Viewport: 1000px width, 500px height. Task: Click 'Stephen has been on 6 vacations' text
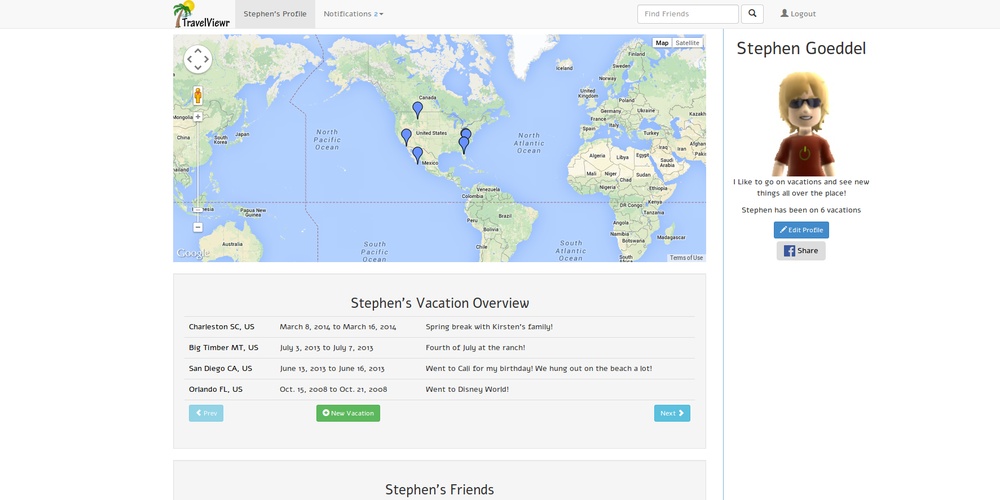(x=802, y=210)
